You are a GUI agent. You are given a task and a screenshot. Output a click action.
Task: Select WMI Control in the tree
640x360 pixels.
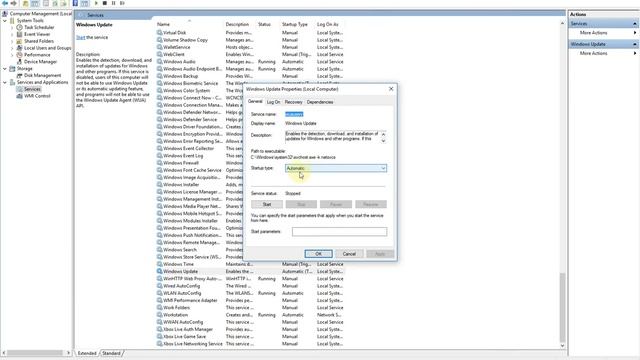coord(37,96)
